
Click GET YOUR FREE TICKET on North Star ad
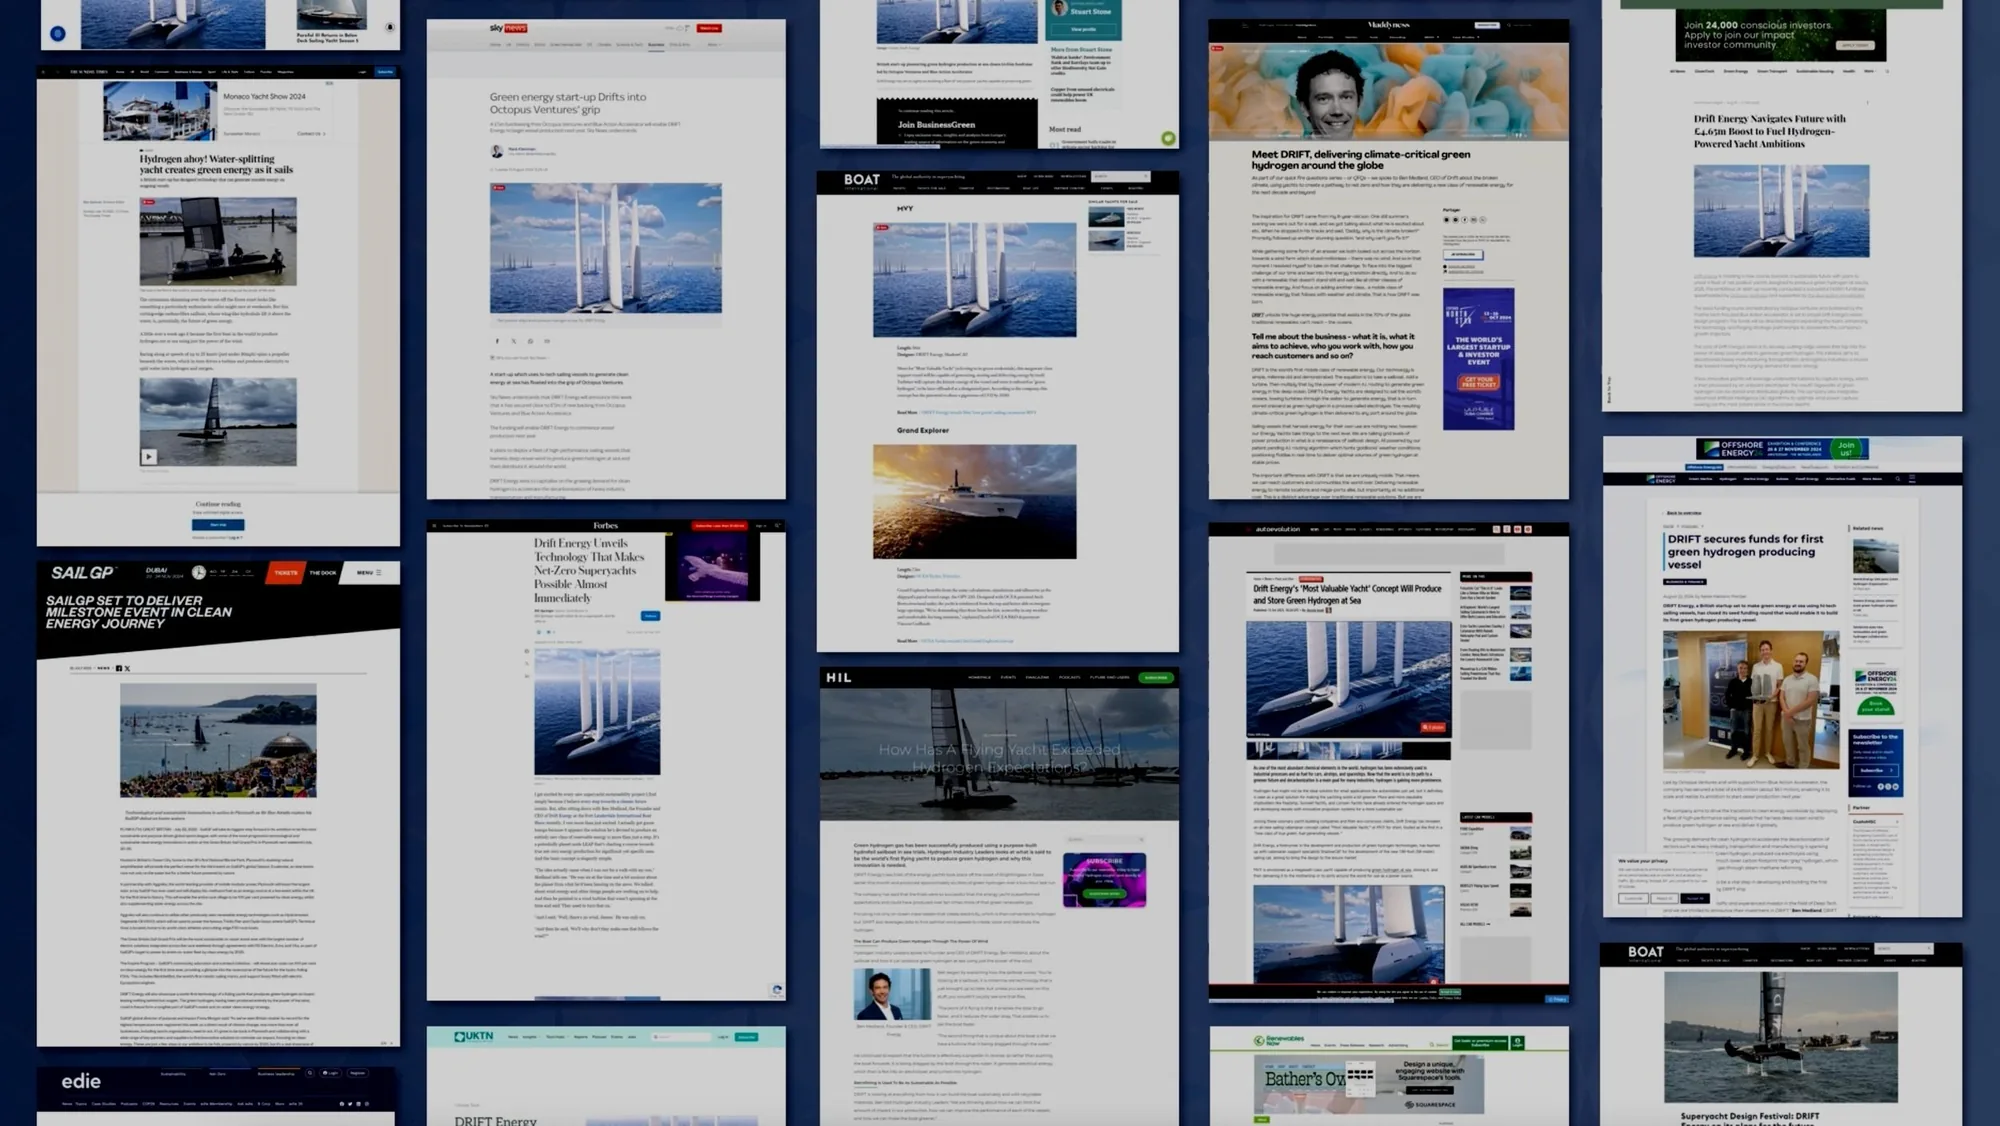pyautogui.click(x=1478, y=382)
